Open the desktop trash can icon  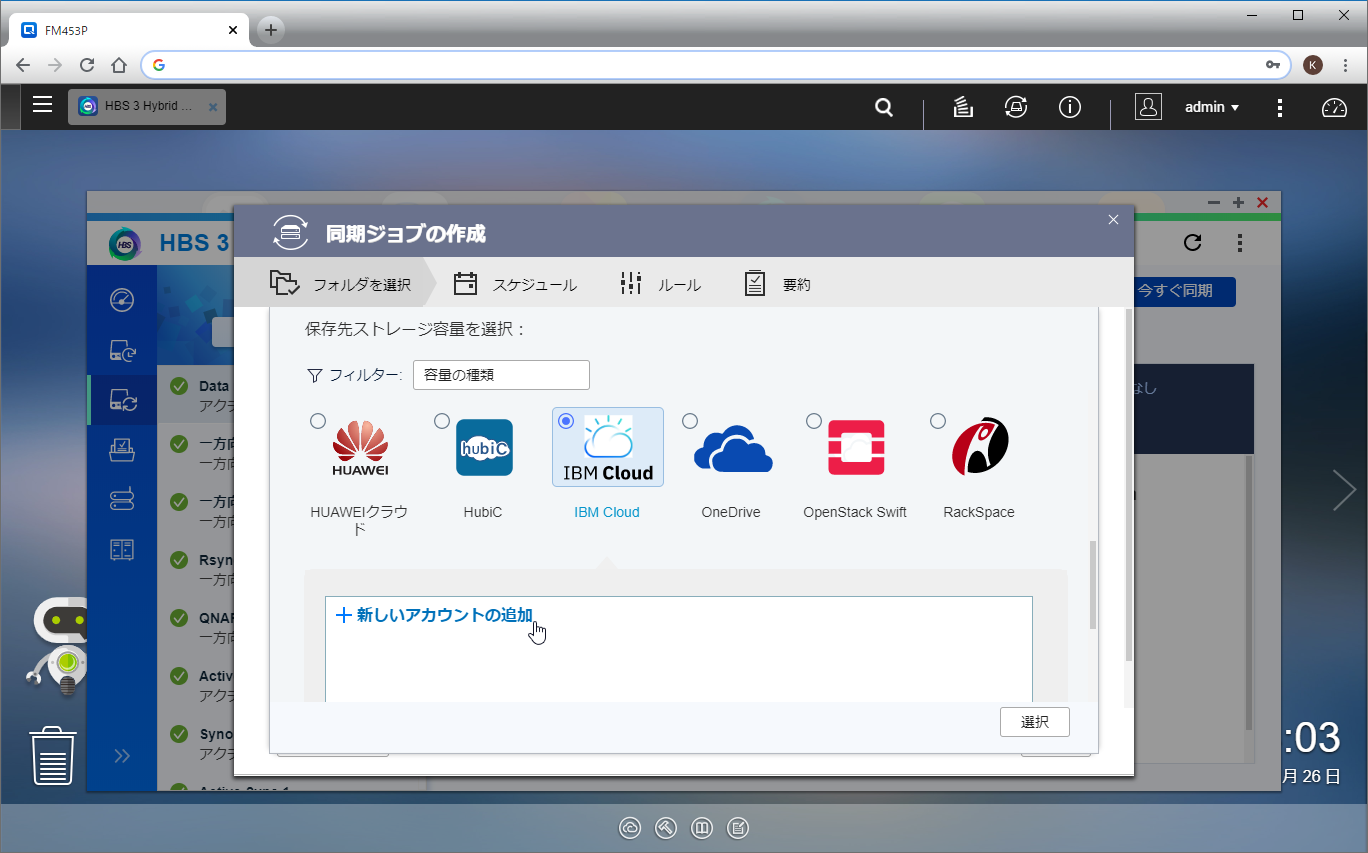coord(53,756)
